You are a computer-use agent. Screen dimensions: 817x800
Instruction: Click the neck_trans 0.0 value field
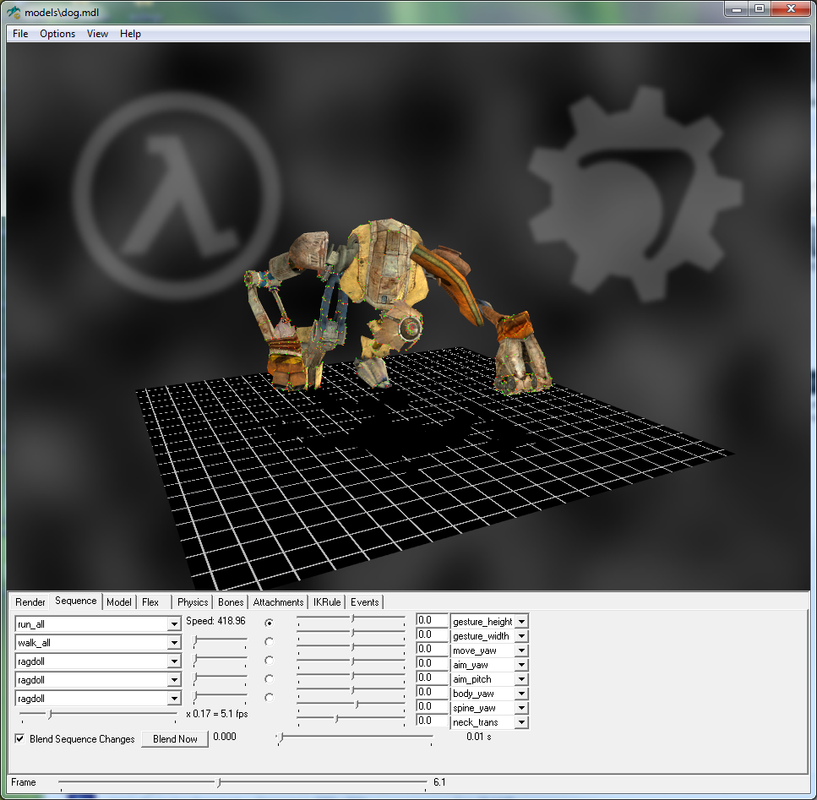(x=431, y=721)
